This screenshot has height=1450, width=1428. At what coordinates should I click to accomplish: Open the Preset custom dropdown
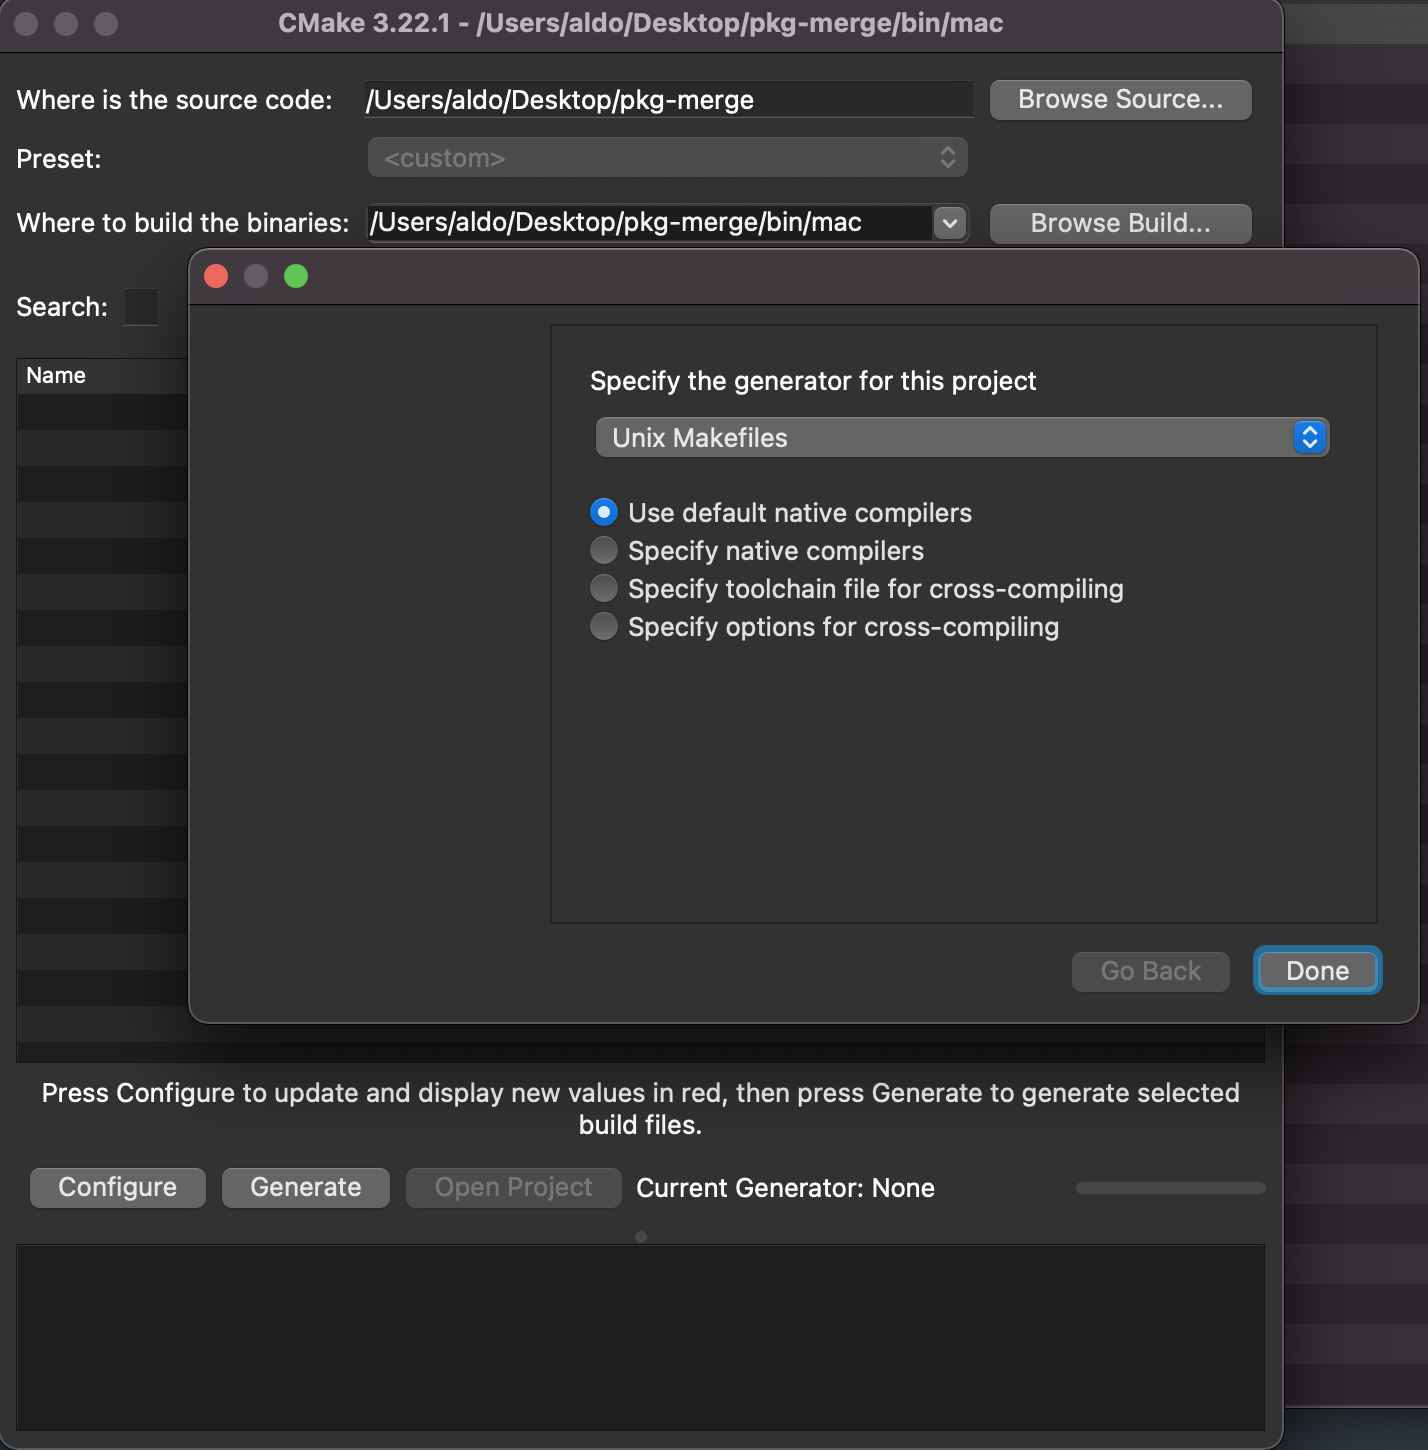668,158
